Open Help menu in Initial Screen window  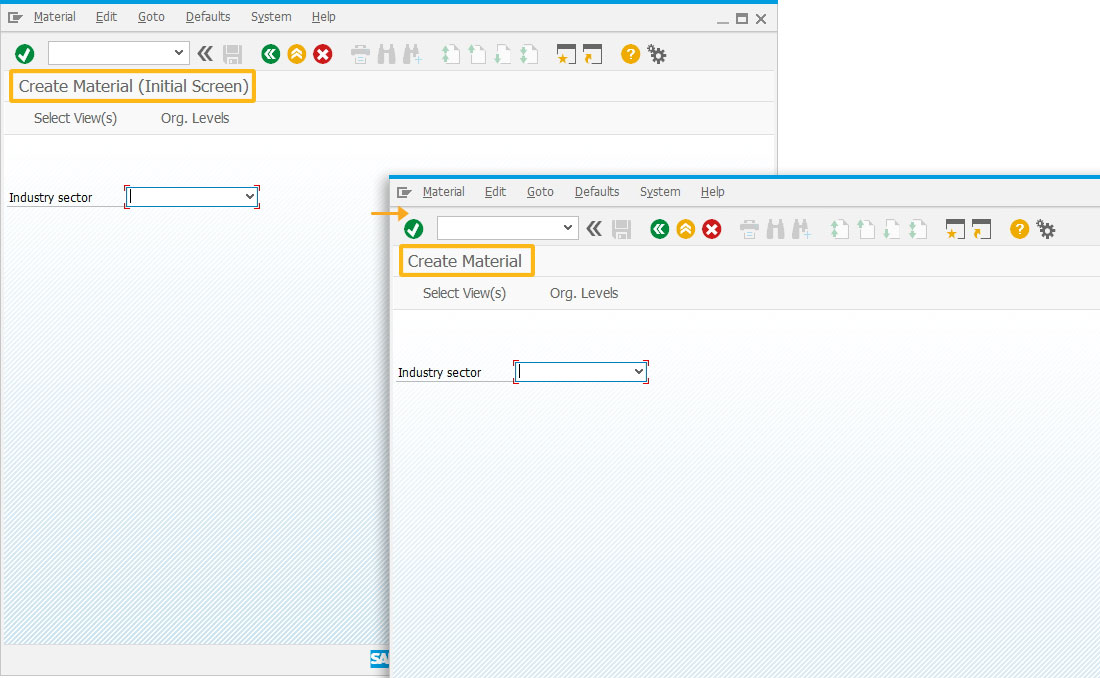323,17
